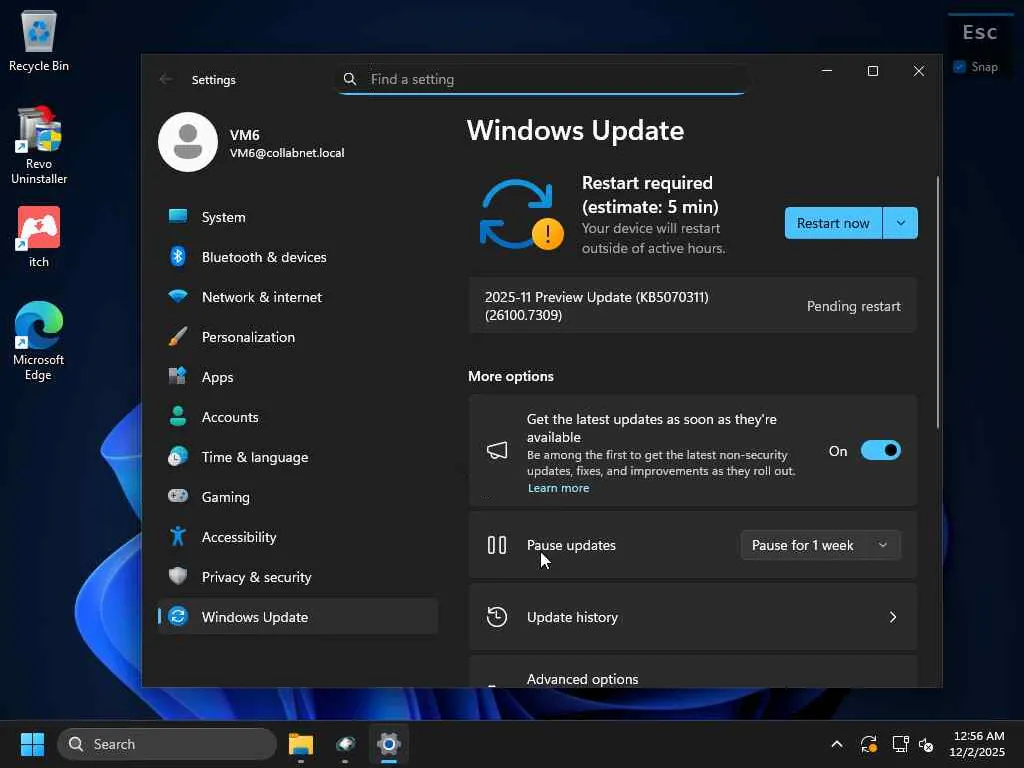The width and height of the screenshot is (1024, 768).
Task: Turn off get latest updates toggle
Action: coord(880,451)
